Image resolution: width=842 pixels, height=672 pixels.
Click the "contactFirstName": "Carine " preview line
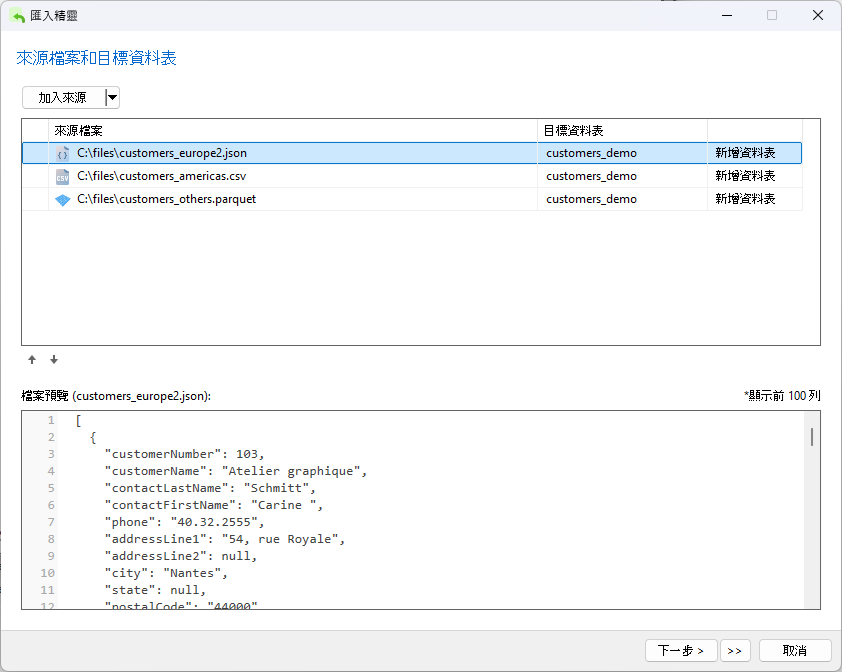tap(214, 505)
